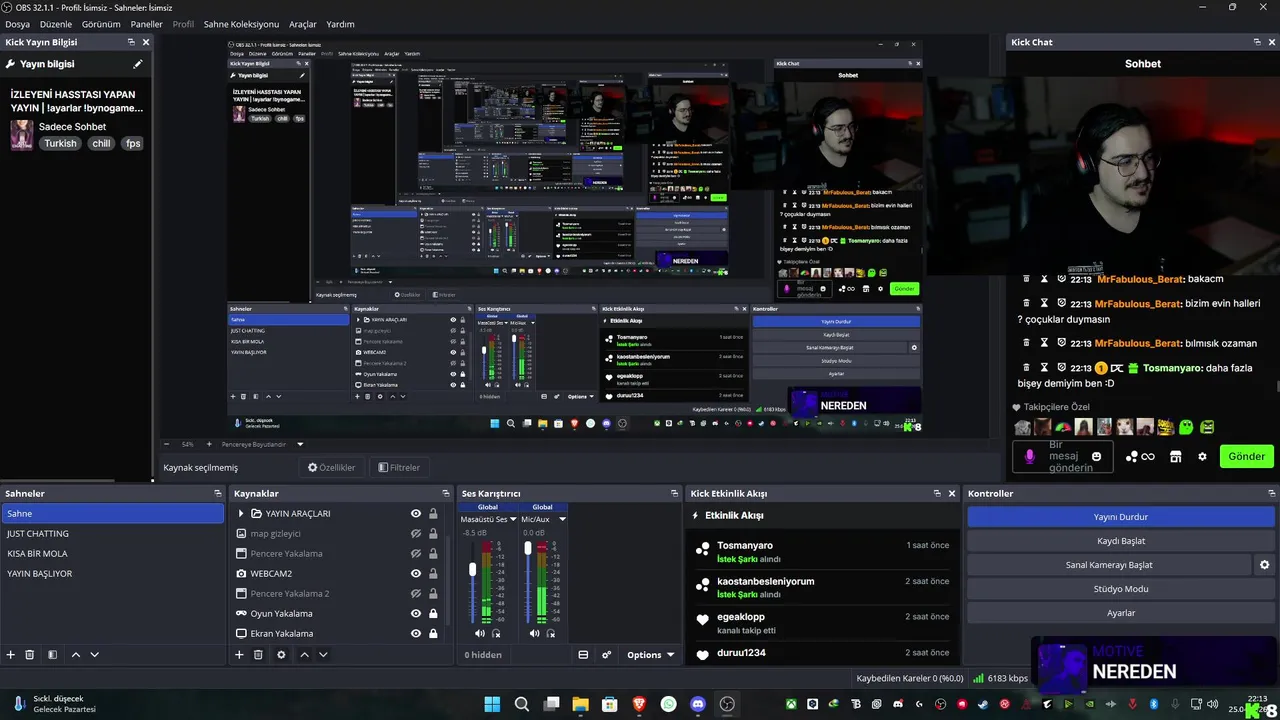Move scene down in Sahneler toolbar

tap(95, 655)
